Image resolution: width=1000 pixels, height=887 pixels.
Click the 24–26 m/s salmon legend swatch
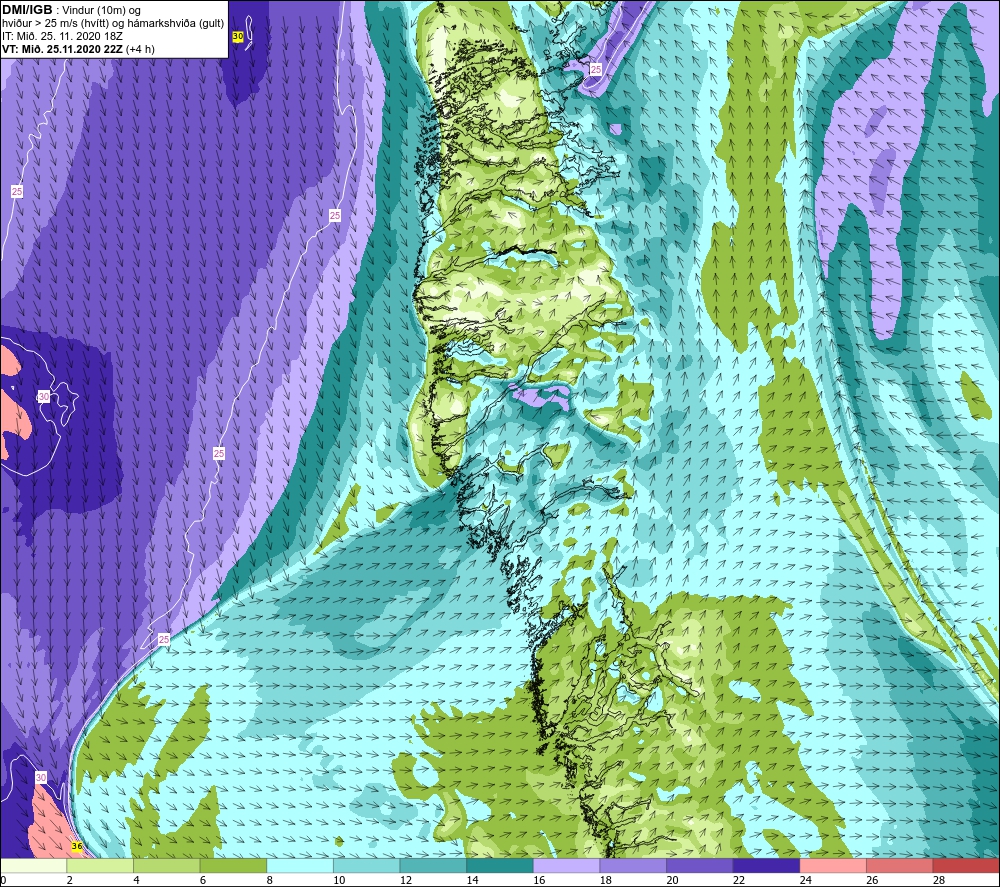(833, 866)
